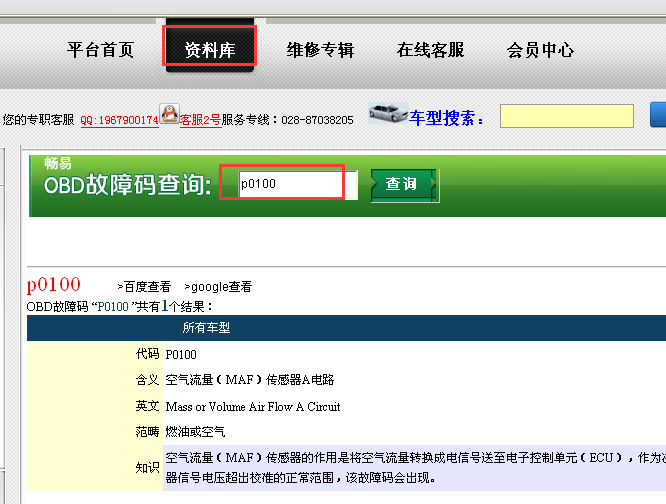Click the car icon beside 车型搜索
666x504 pixels.
(388, 113)
